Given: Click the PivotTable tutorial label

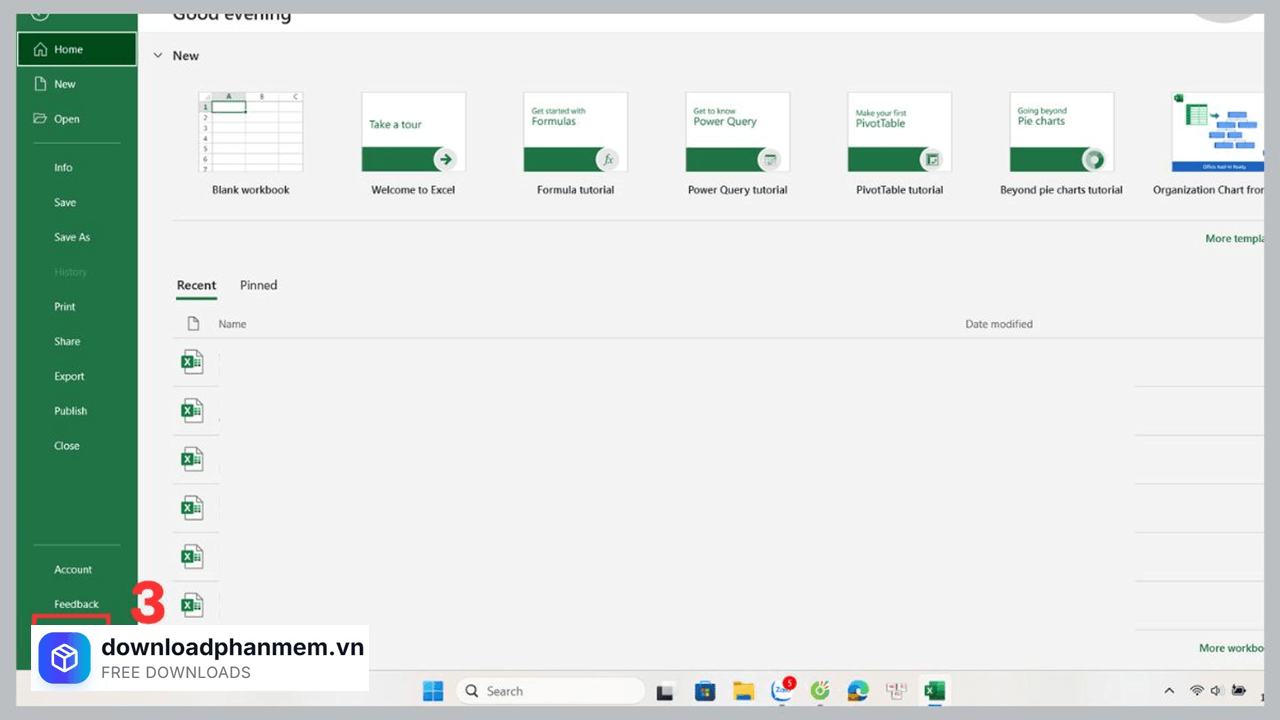Looking at the screenshot, I should tap(899, 190).
